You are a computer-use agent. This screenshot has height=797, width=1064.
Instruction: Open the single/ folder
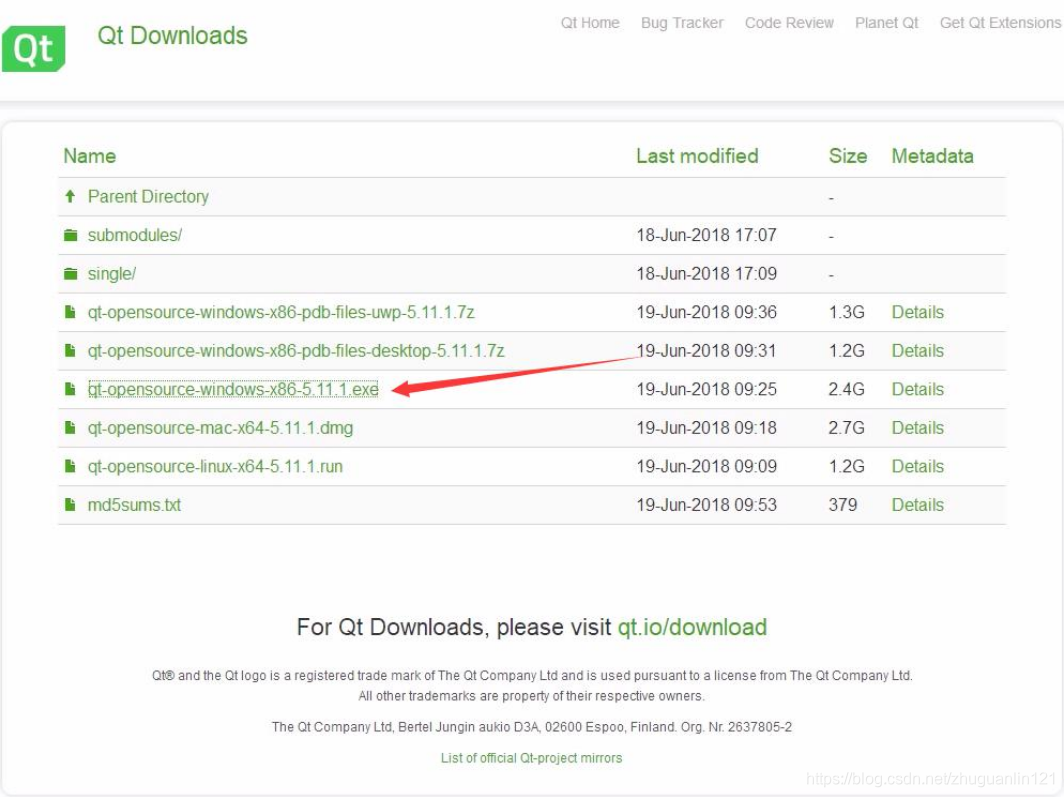click(111, 274)
